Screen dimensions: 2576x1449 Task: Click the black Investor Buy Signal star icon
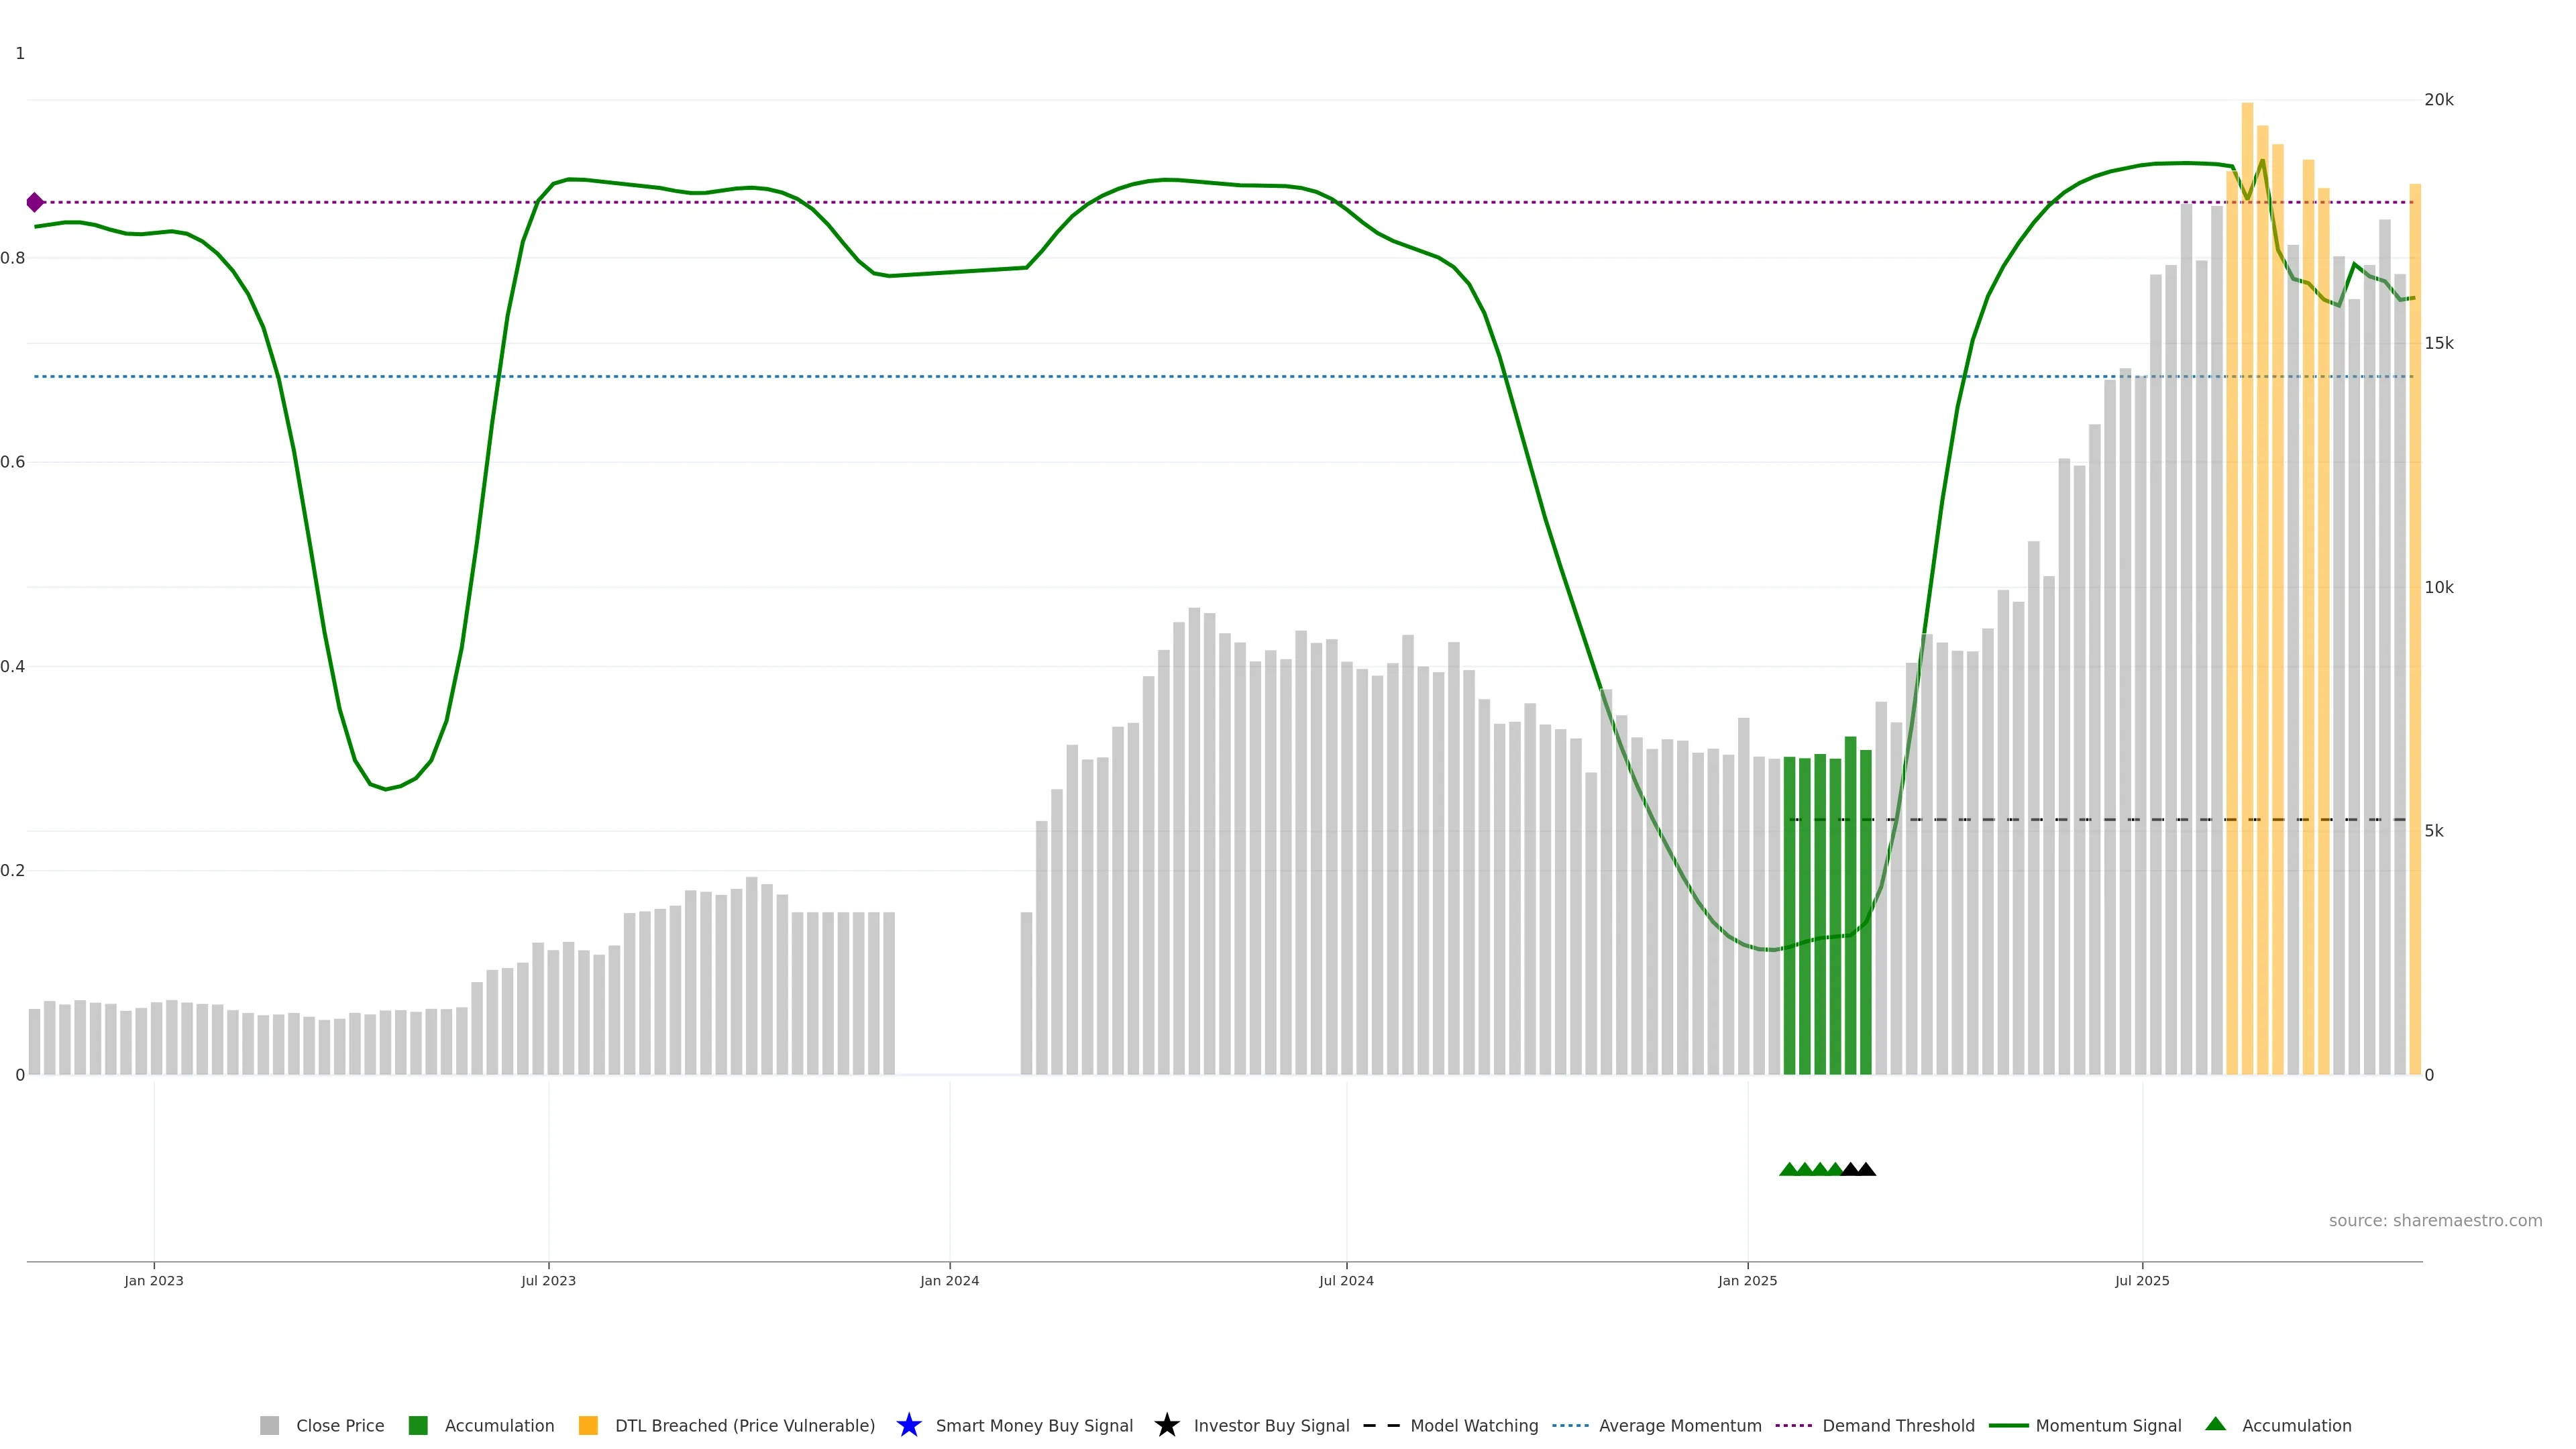(x=1166, y=1425)
